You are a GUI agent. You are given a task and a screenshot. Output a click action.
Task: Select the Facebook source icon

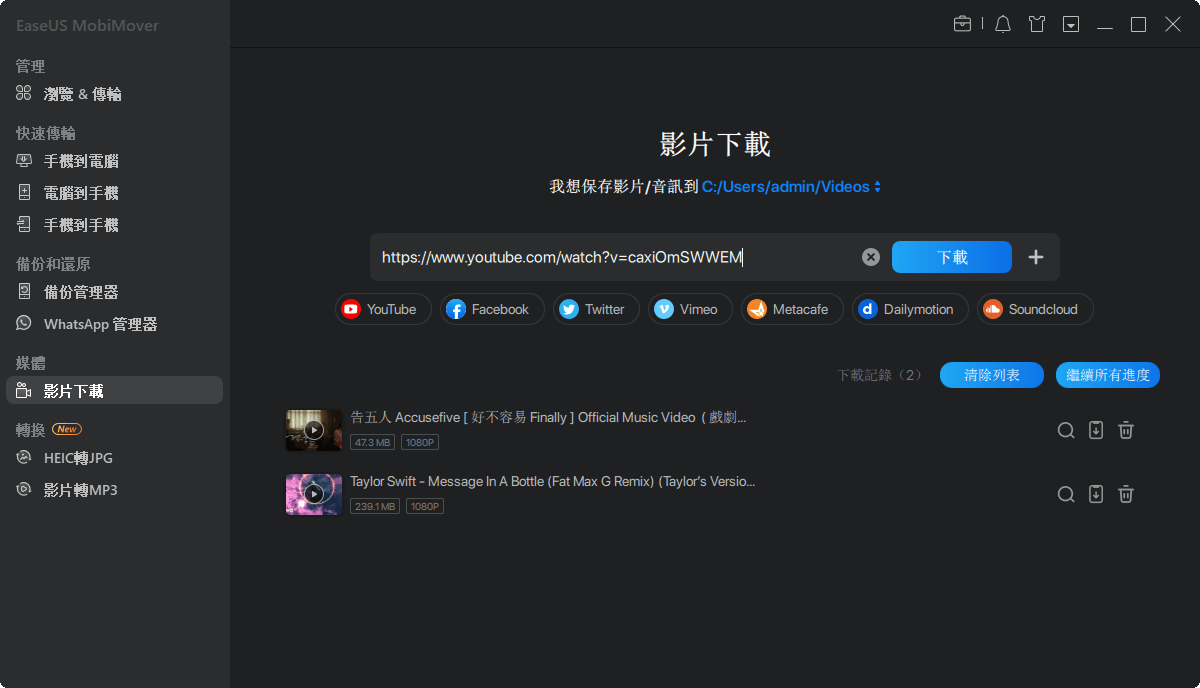tap(492, 309)
